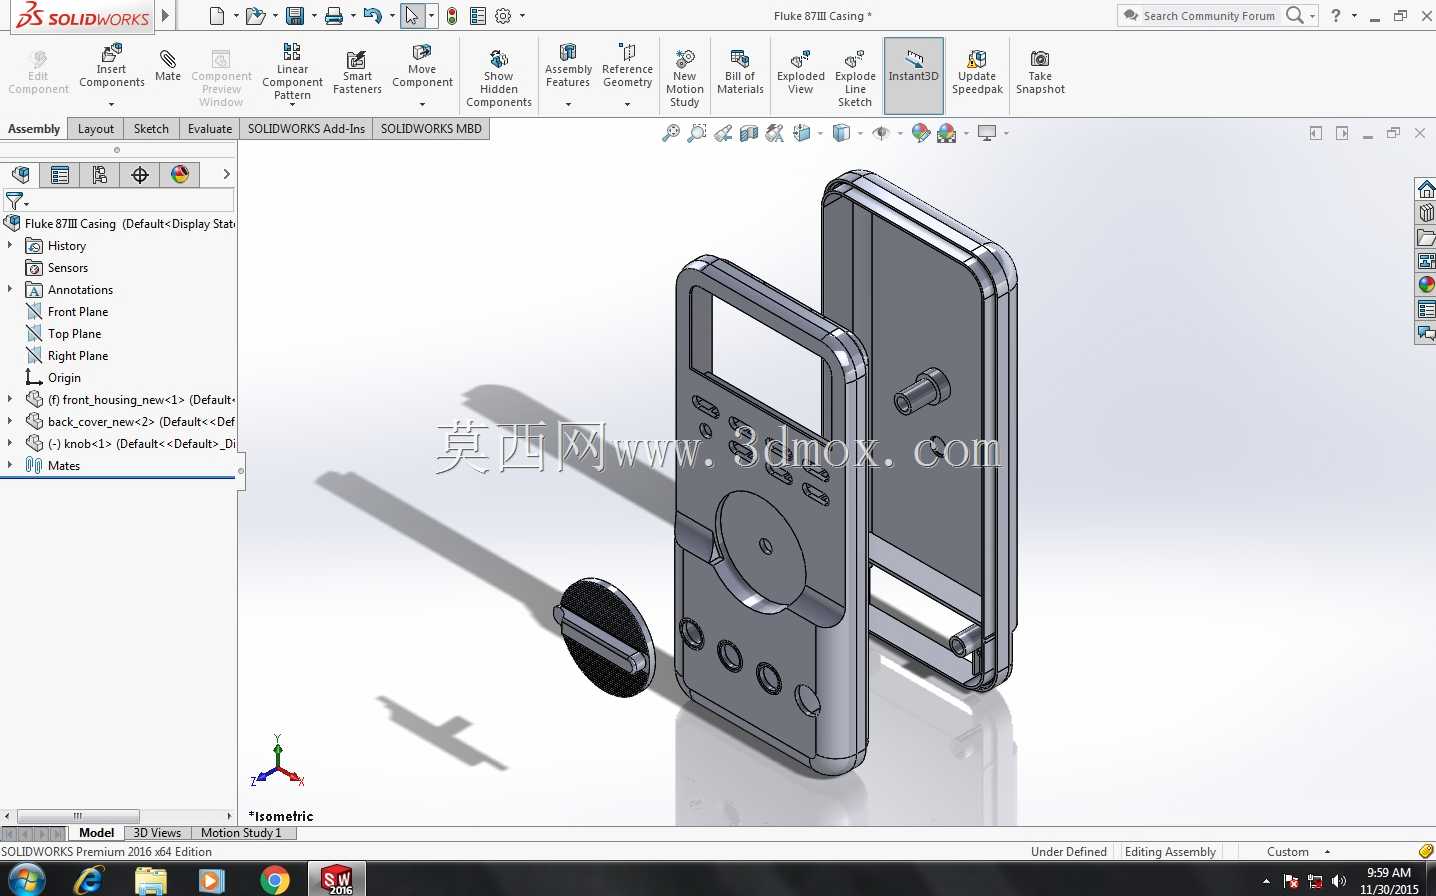The image size is (1436, 896).
Task: Create an Exploded View
Action: (801, 72)
